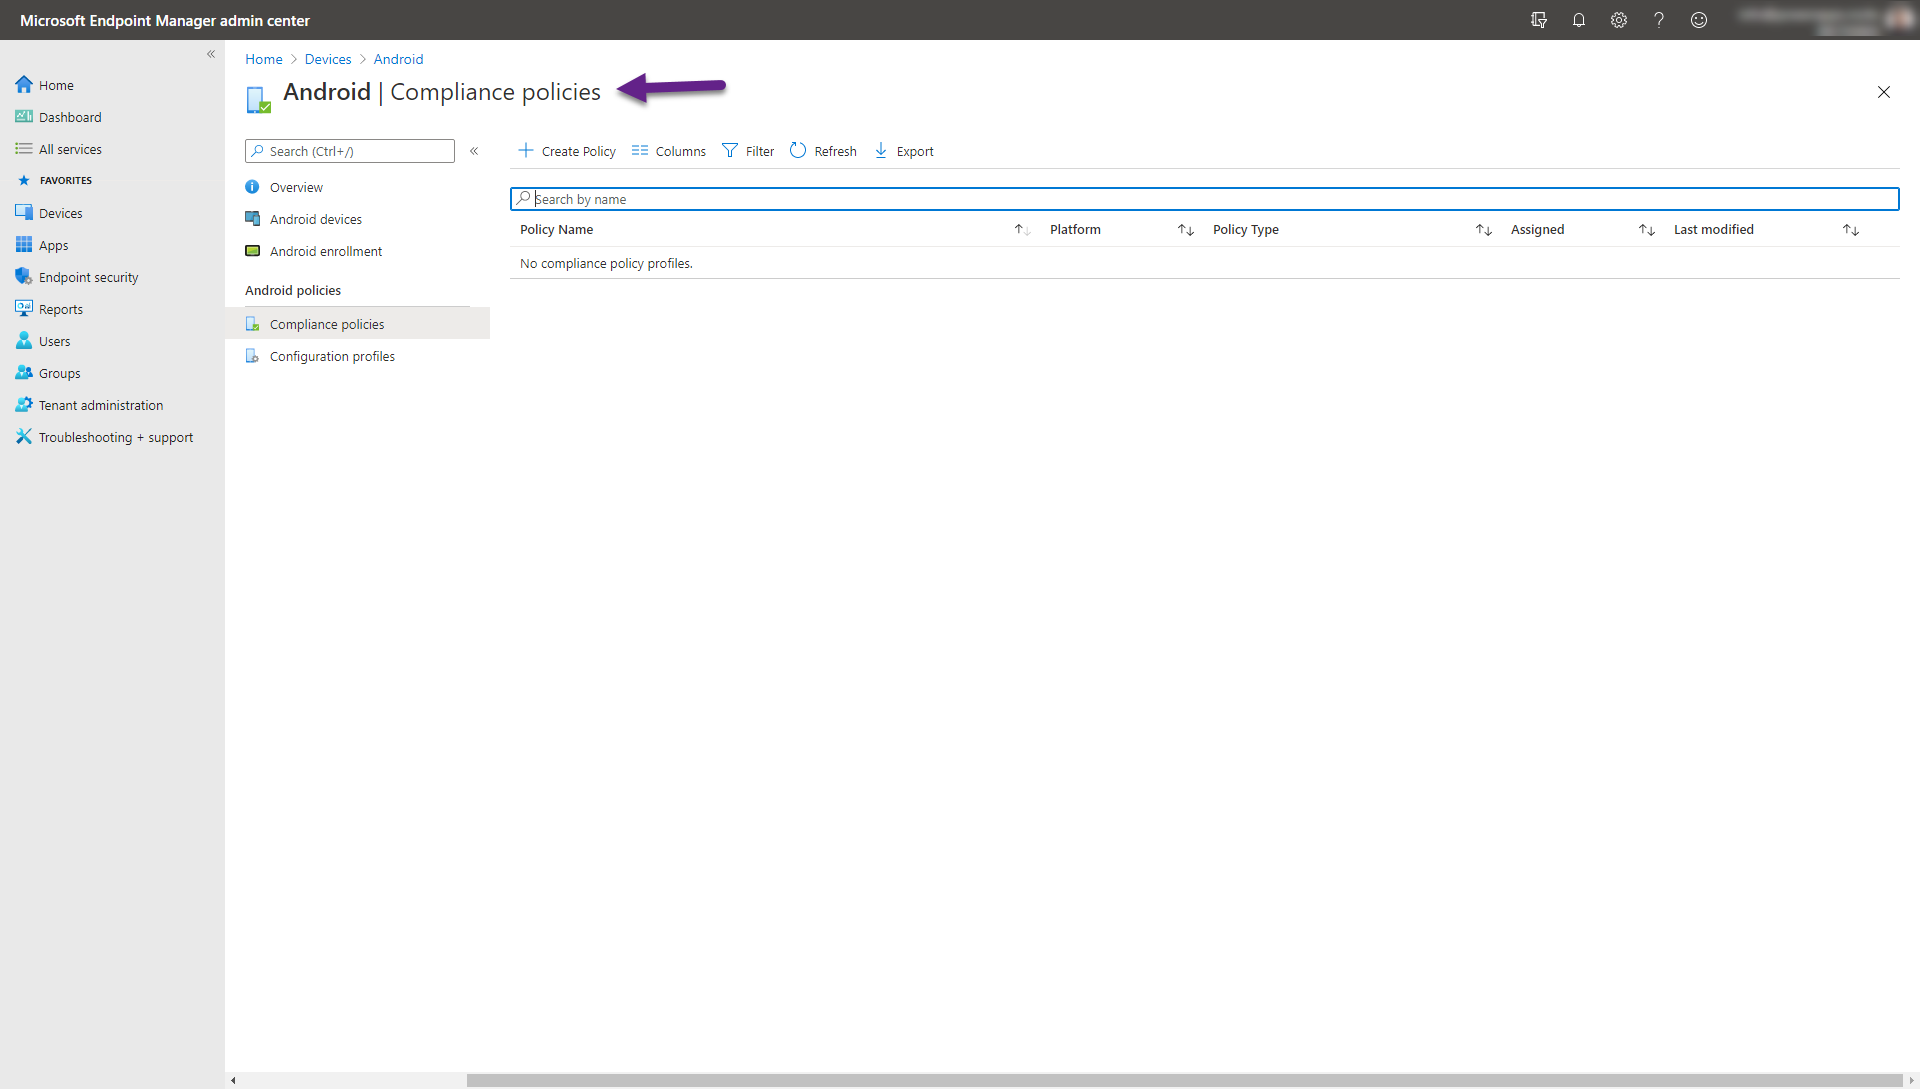Click the Endpoint security shield icon
This screenshot has height=1089, width=1920.
coord(24,277)
